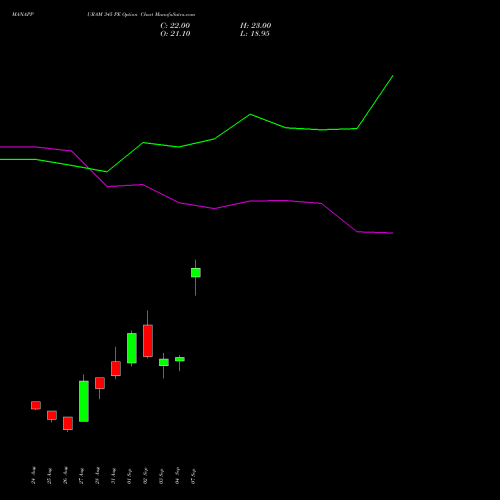Click the 26 Aug red candle
This screenshot has width=500, height=500.
point(68,423)
